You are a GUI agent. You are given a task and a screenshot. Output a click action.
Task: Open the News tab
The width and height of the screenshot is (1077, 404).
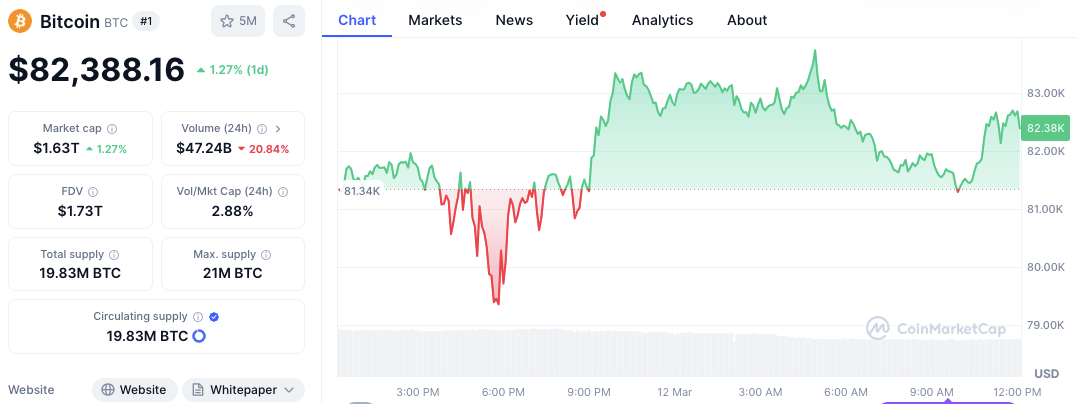pos(514,20)
